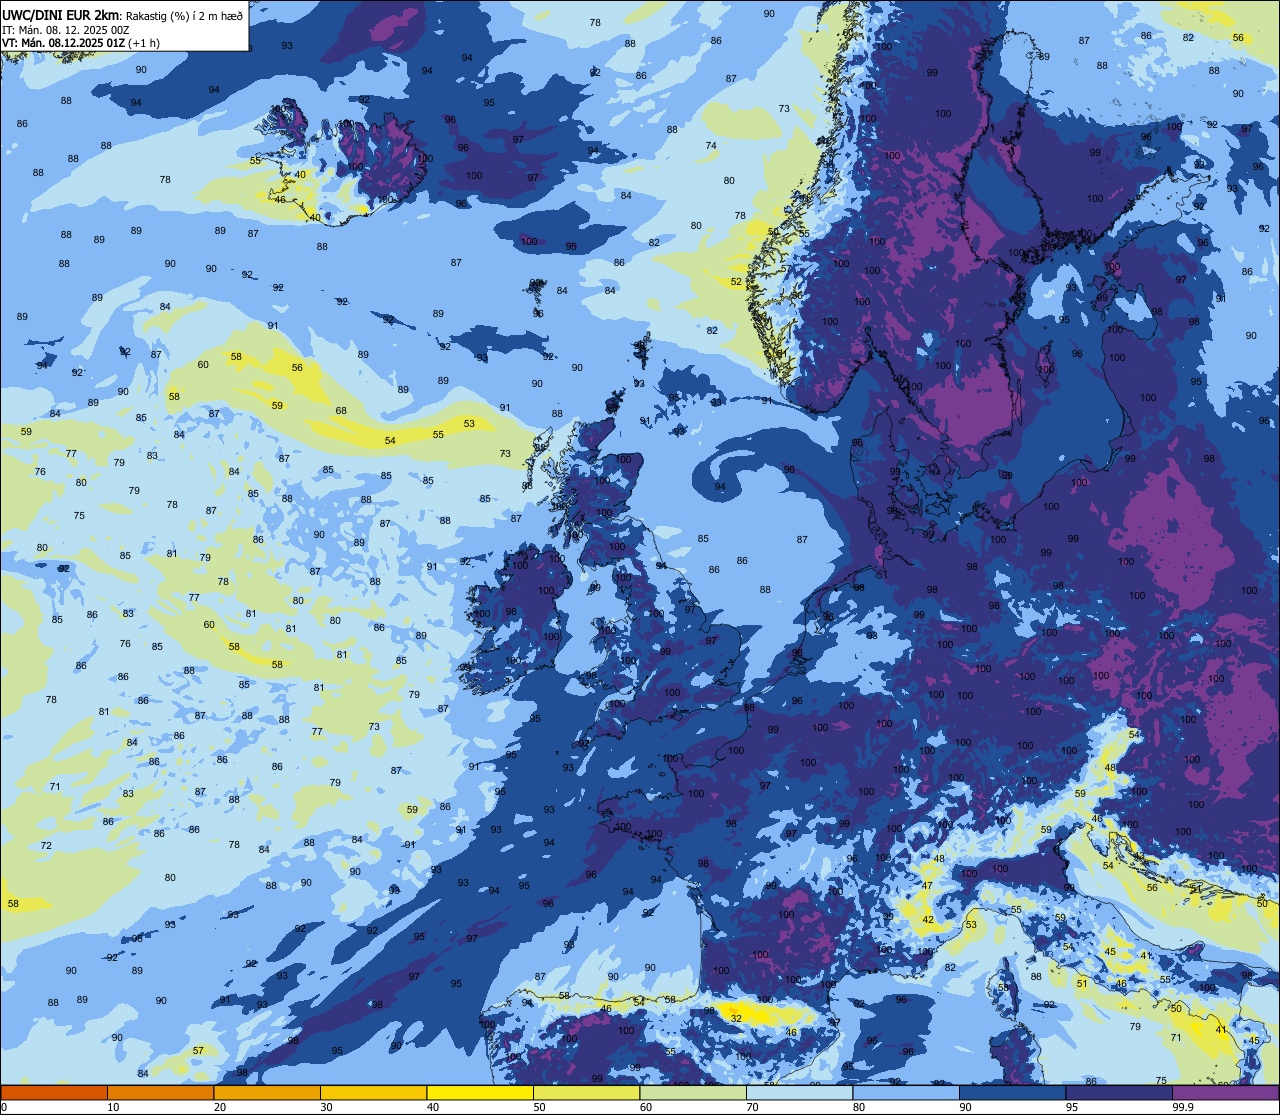Click the humidity value 32 over northern Spain

coord(736,1018)
